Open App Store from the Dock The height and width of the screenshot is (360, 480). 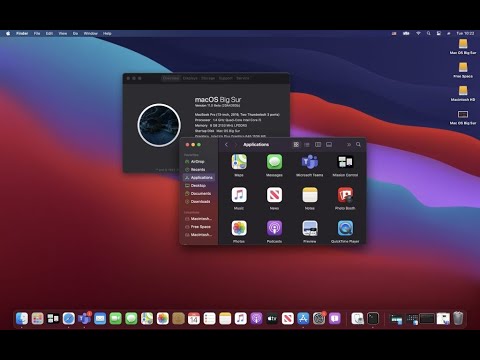[x=303, y=319]
